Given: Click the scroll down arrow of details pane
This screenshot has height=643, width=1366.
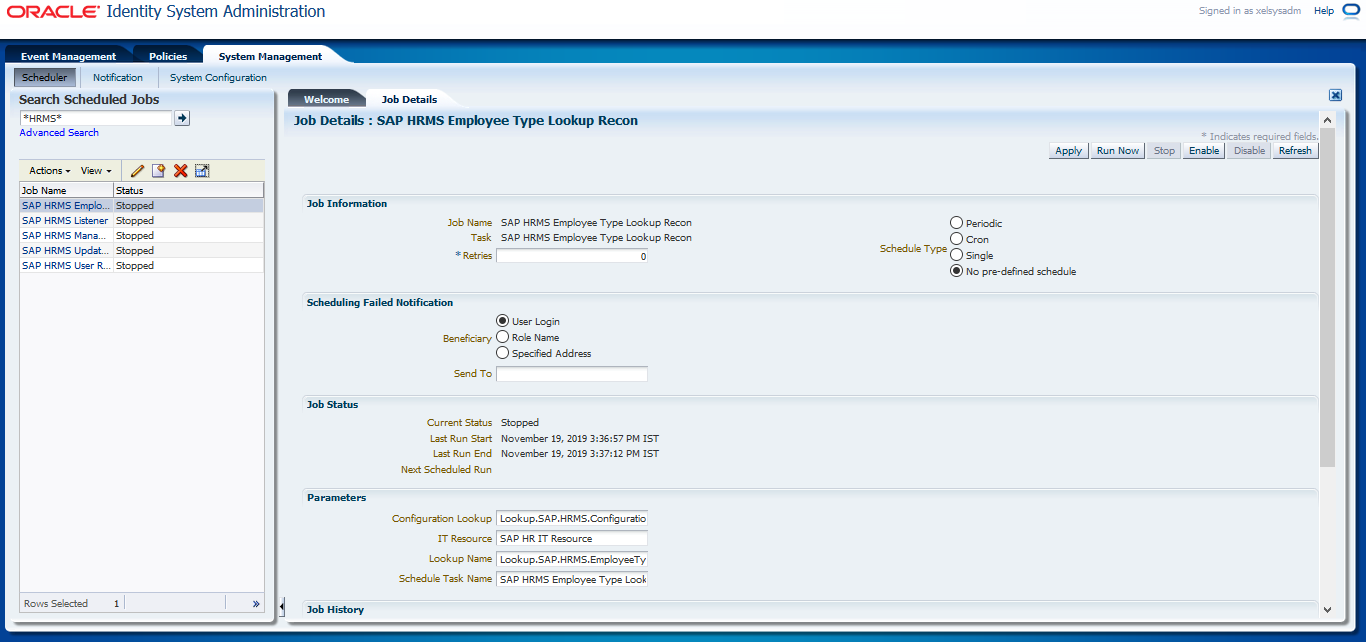Looking at the screenshot, I should [x=1327, y=609].
